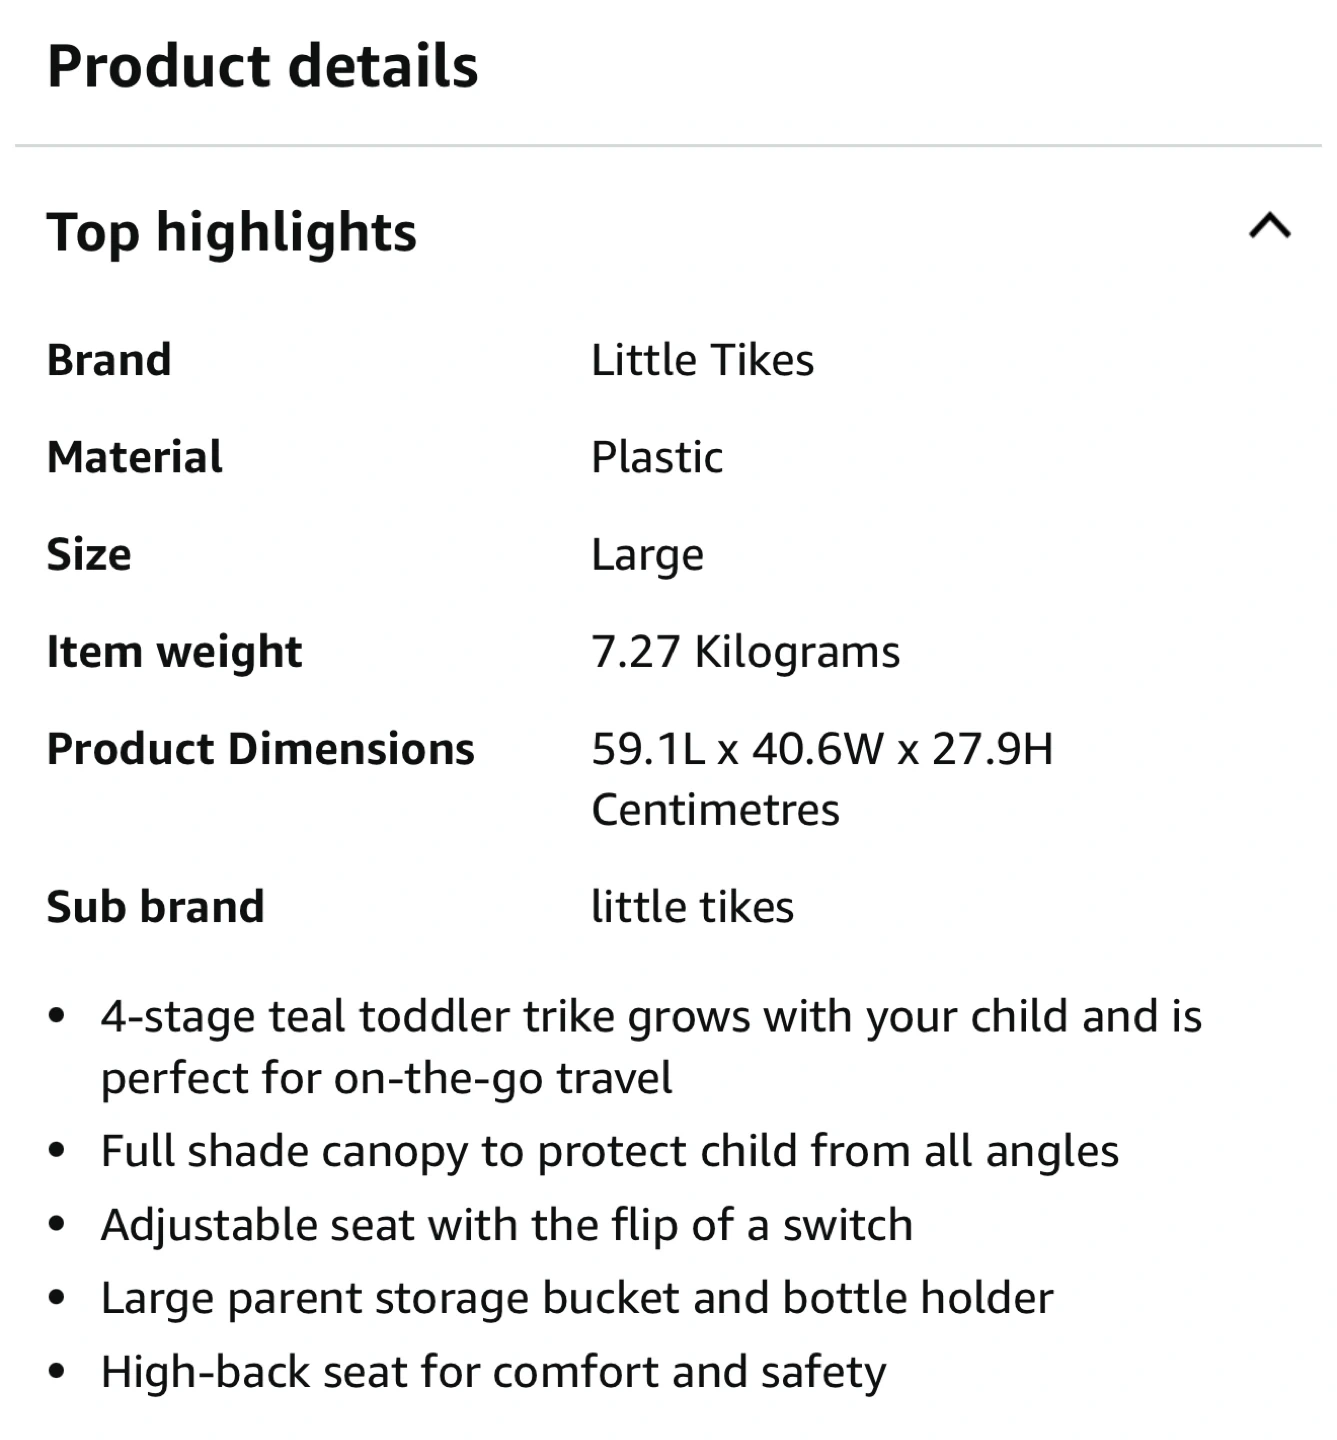Click the 4-stage teal toddler trike bullet
This screenshot has height=1440, width=1337.
click(651, 1047)
